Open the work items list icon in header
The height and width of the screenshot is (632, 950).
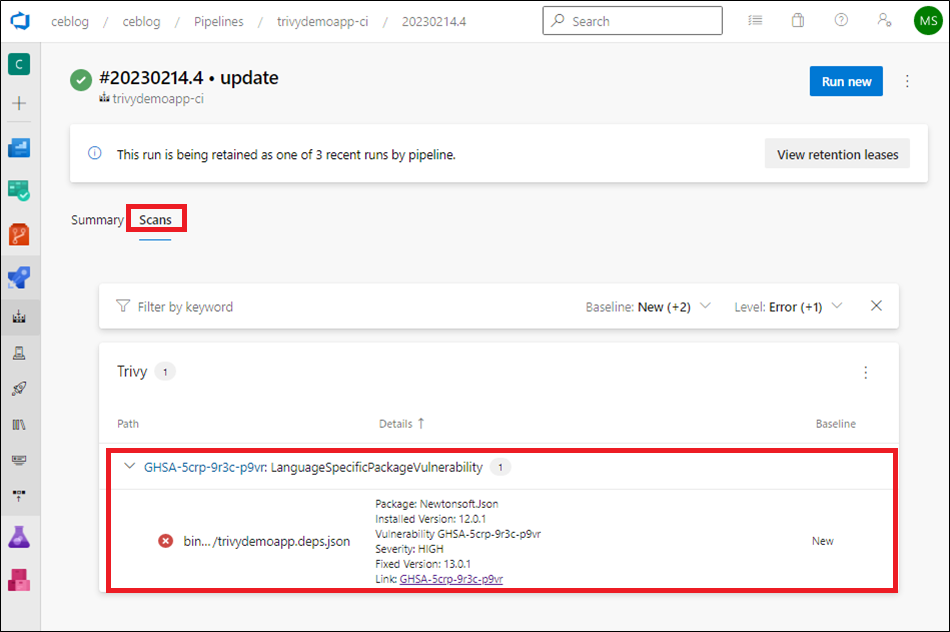click(x=755, y=21)
